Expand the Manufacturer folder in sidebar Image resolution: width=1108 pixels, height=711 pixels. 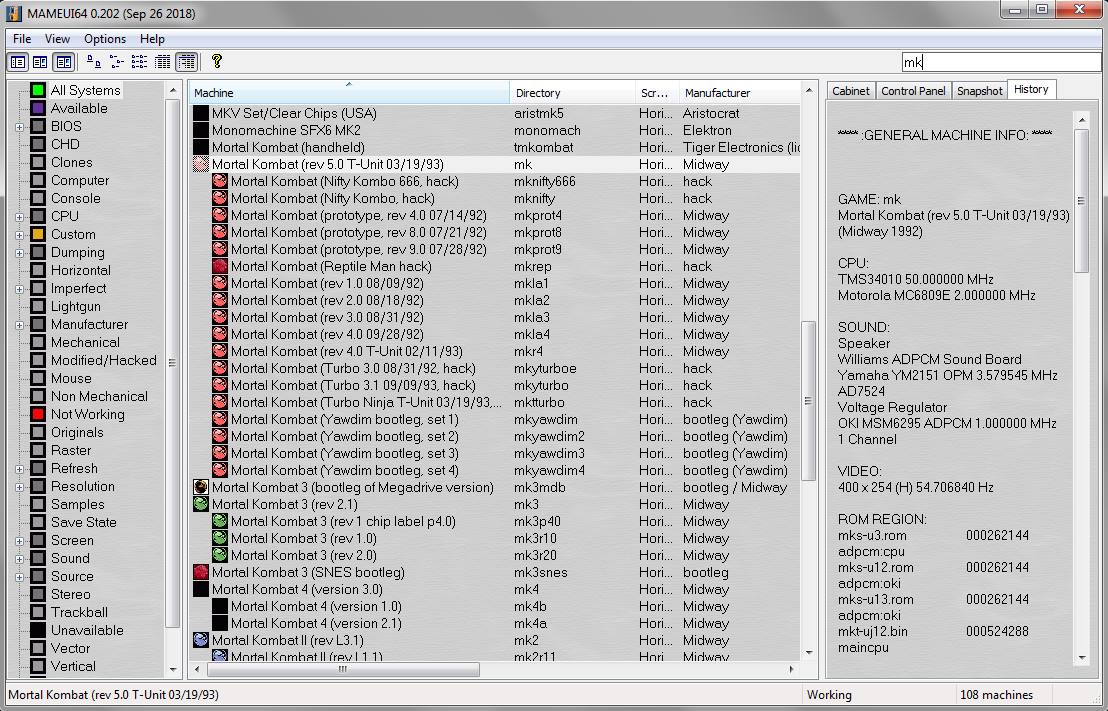19,325
